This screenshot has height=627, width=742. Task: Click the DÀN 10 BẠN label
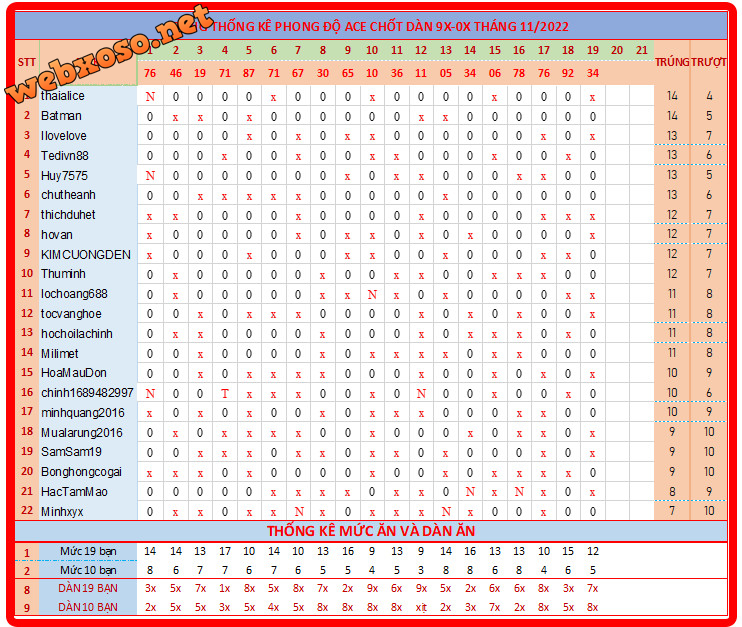coord(88,607)
